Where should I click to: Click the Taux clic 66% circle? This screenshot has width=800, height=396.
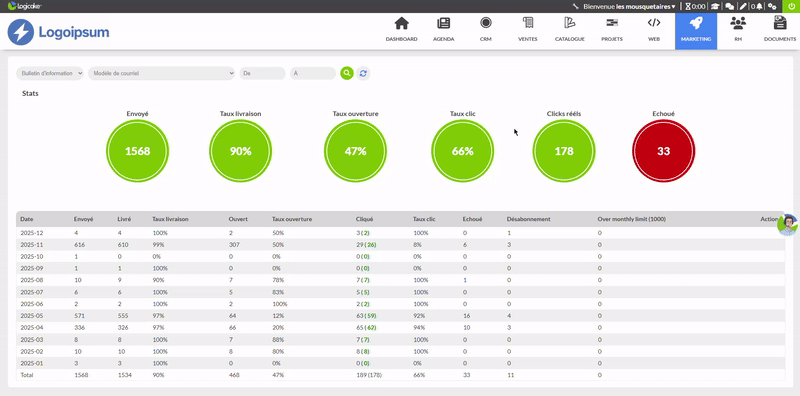463,151
